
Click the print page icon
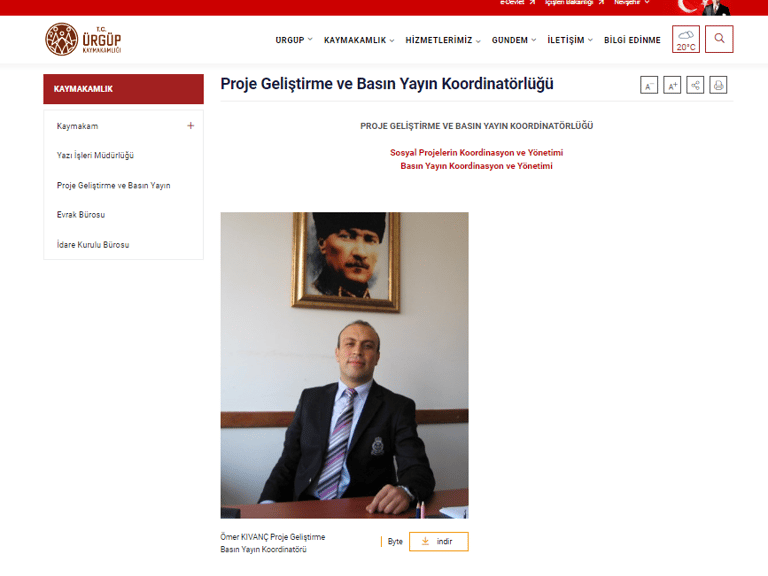[x=718, y=85]
